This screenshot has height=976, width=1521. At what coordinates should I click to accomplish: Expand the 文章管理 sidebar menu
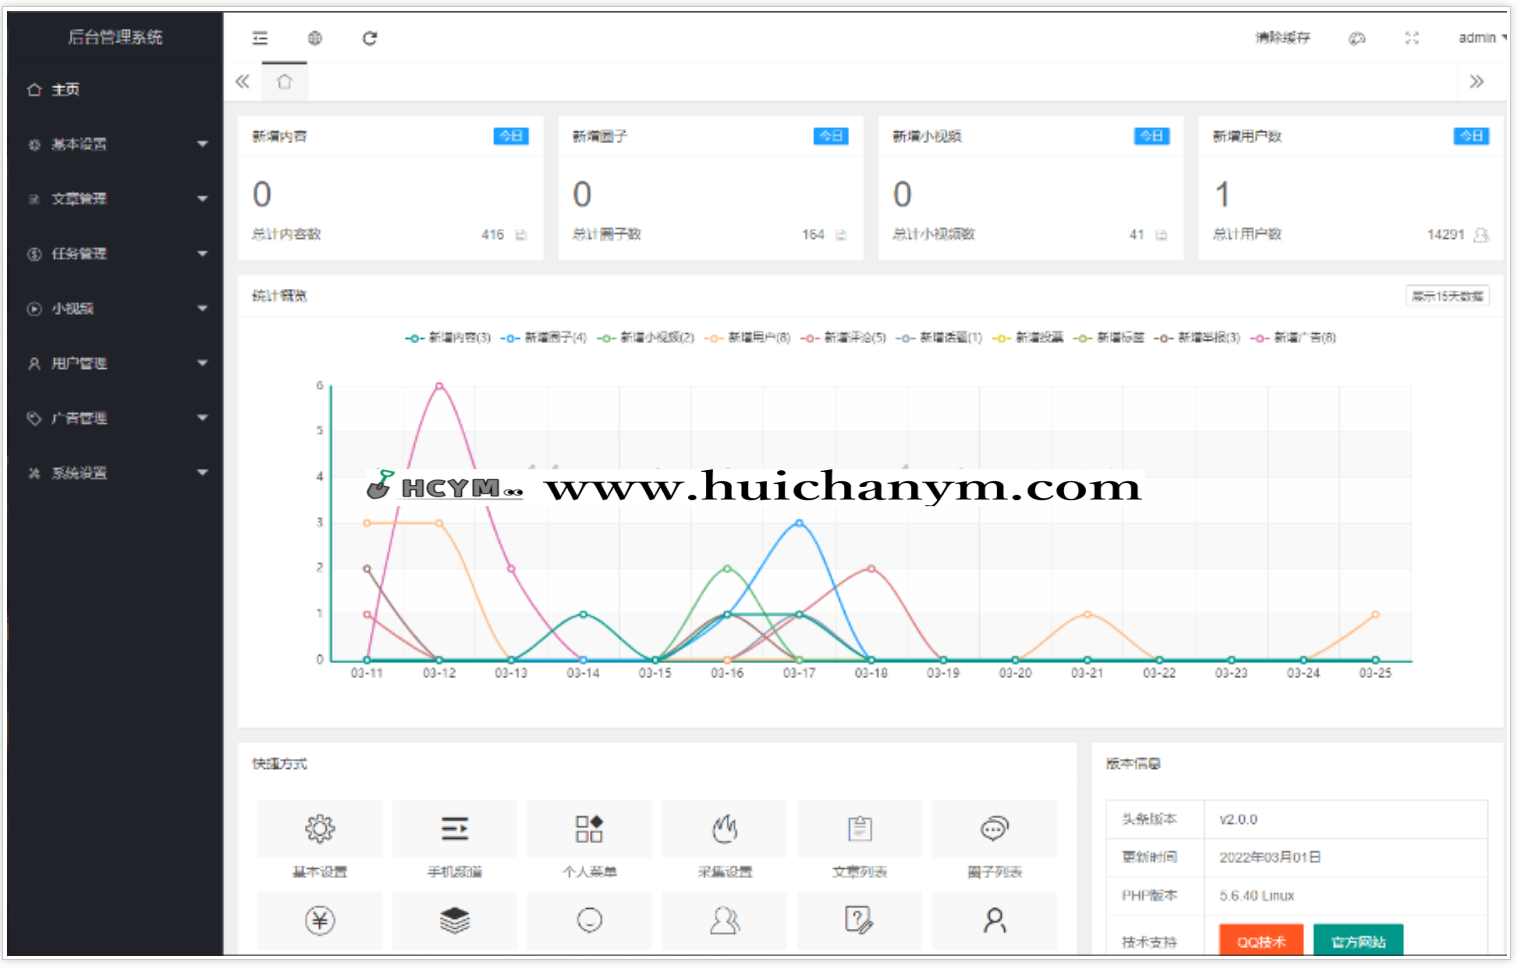pyautogui.click(x=115, y=199)
